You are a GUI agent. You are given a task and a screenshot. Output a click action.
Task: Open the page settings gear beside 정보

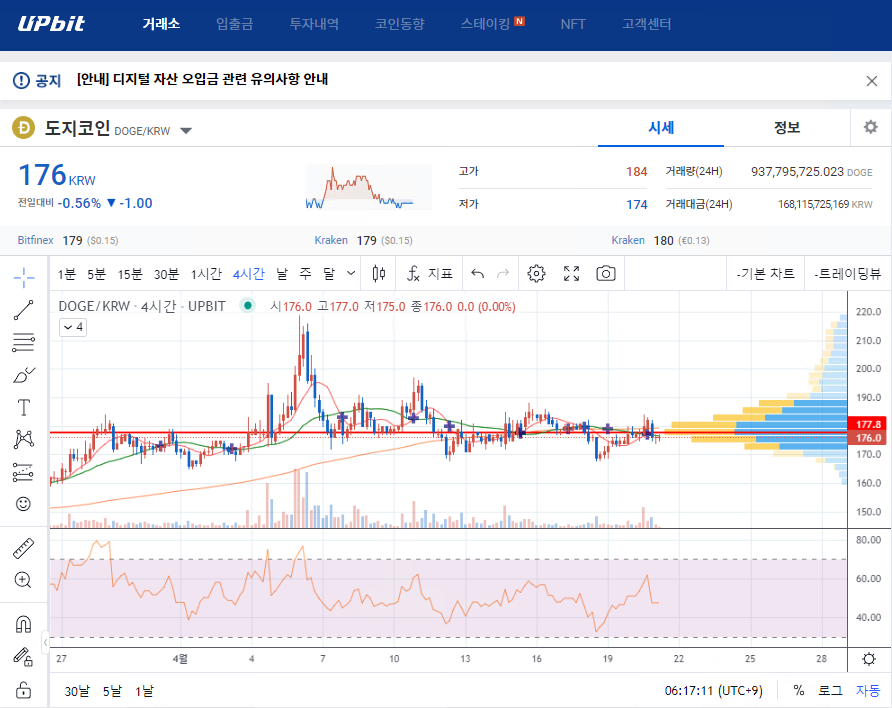[870, 127]
